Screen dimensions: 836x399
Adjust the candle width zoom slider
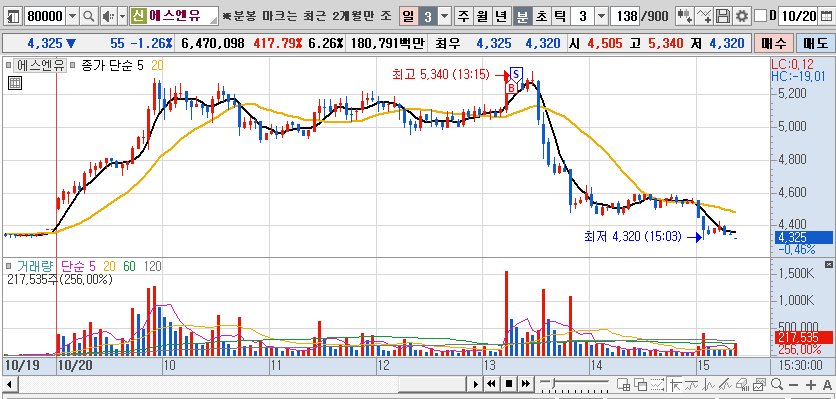point(552,383)
